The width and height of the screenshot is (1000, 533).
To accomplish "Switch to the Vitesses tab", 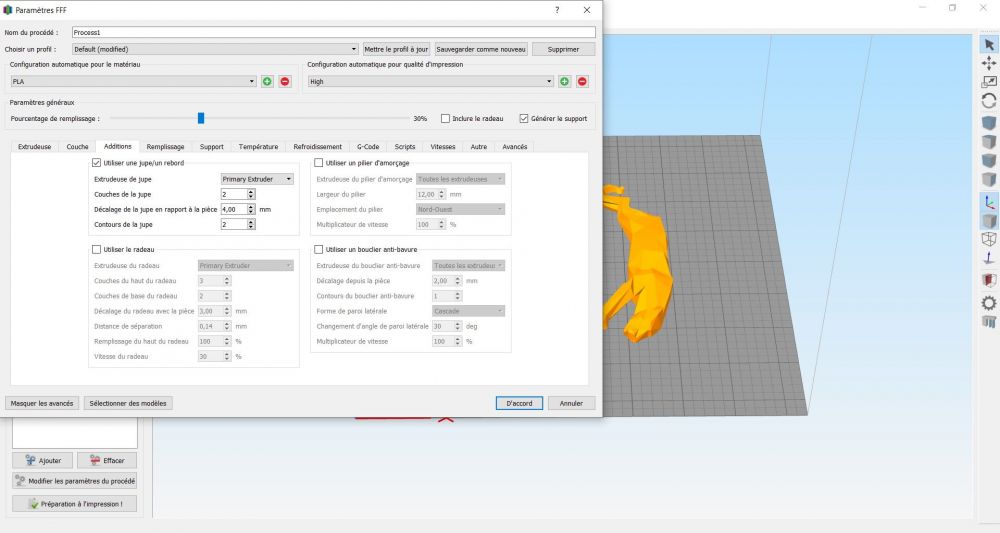I will click(443, 147).
